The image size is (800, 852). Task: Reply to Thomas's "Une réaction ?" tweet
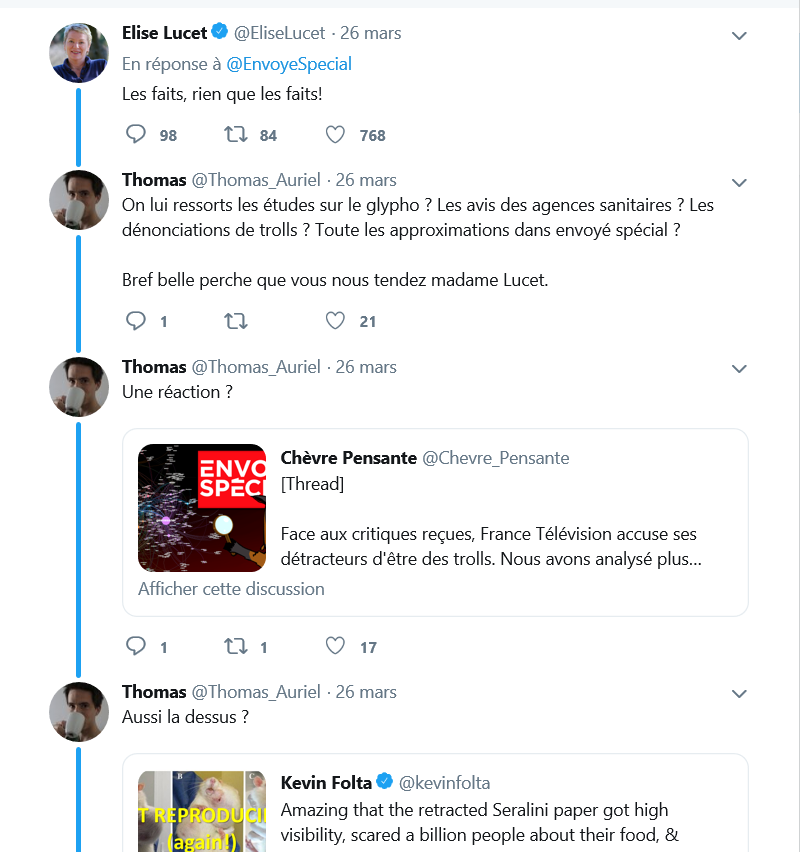137,647
